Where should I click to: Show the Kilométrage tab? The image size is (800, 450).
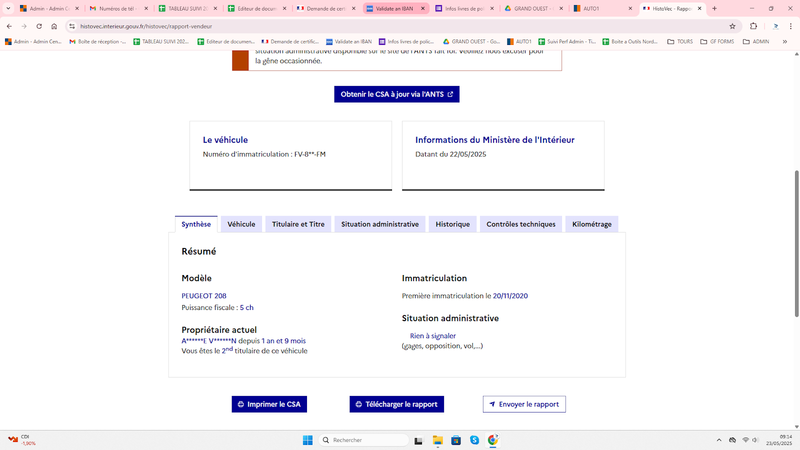tap(592, 224)
